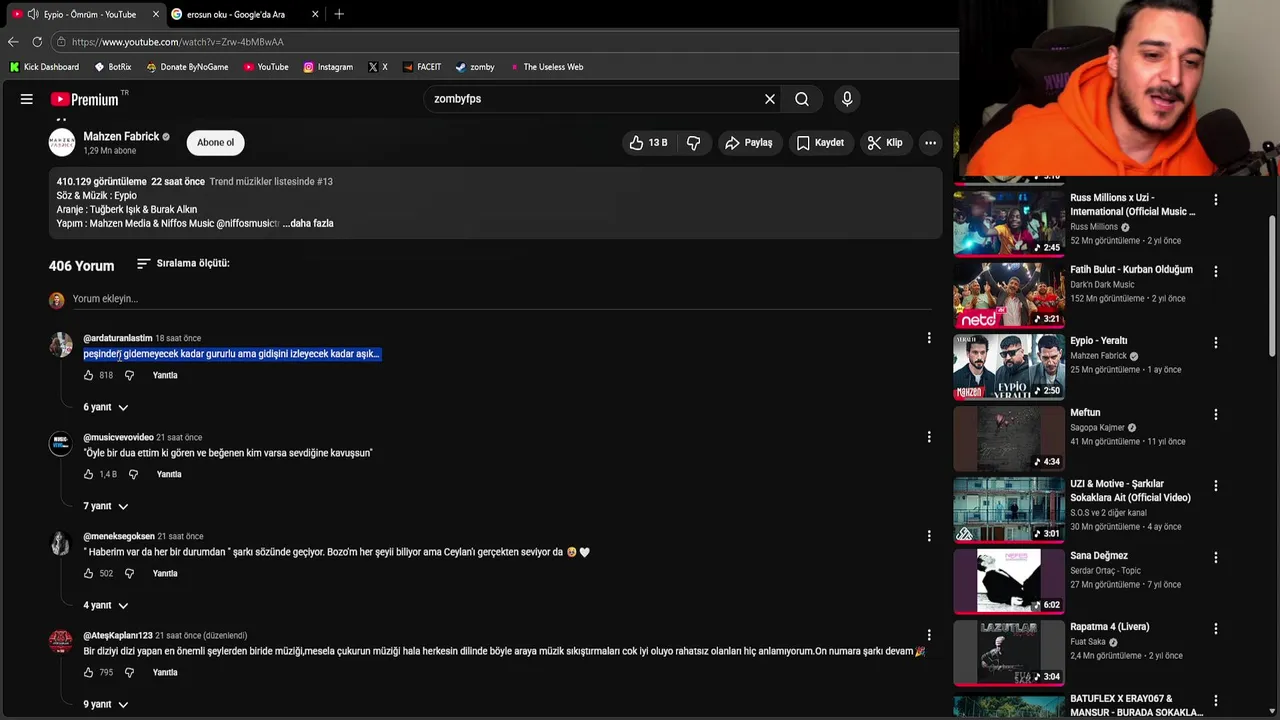1280x720 pixels.
Task: Click the YouTube Premium logo
Action: tap(85, 99)
